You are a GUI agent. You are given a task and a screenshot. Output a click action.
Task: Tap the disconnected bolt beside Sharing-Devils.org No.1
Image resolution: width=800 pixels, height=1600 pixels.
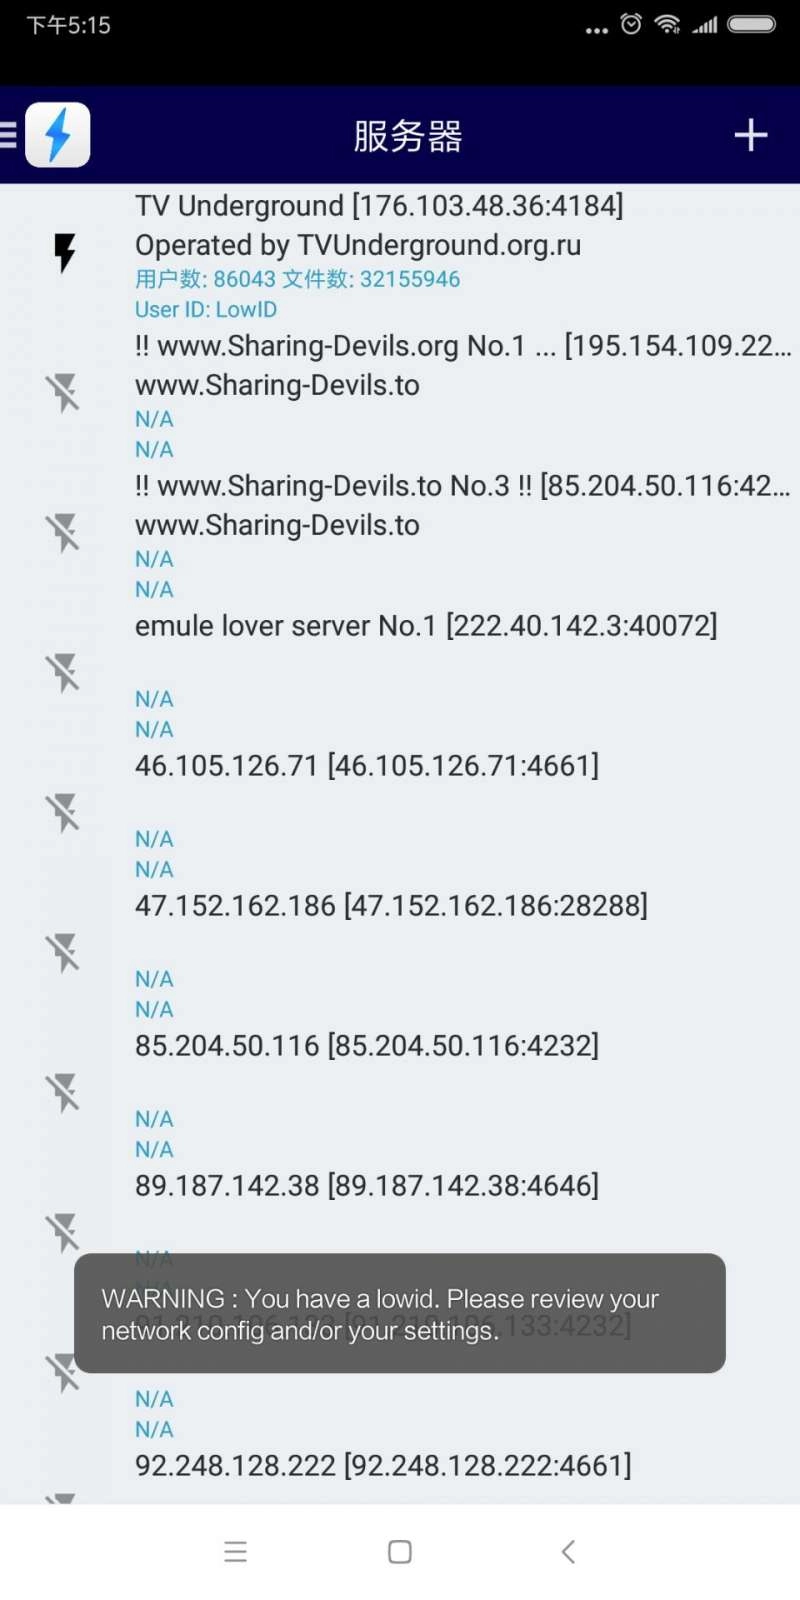pos(64,393)
